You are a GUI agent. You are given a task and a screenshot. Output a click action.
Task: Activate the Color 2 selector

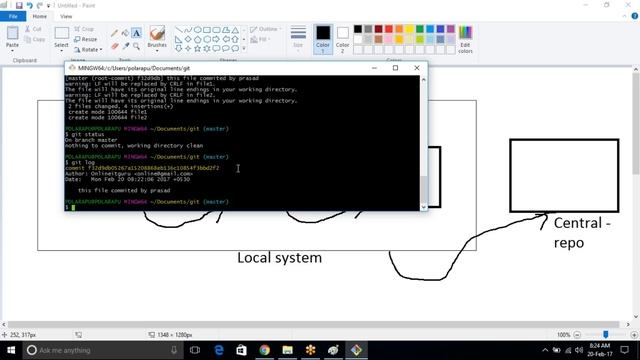[342, 39]
